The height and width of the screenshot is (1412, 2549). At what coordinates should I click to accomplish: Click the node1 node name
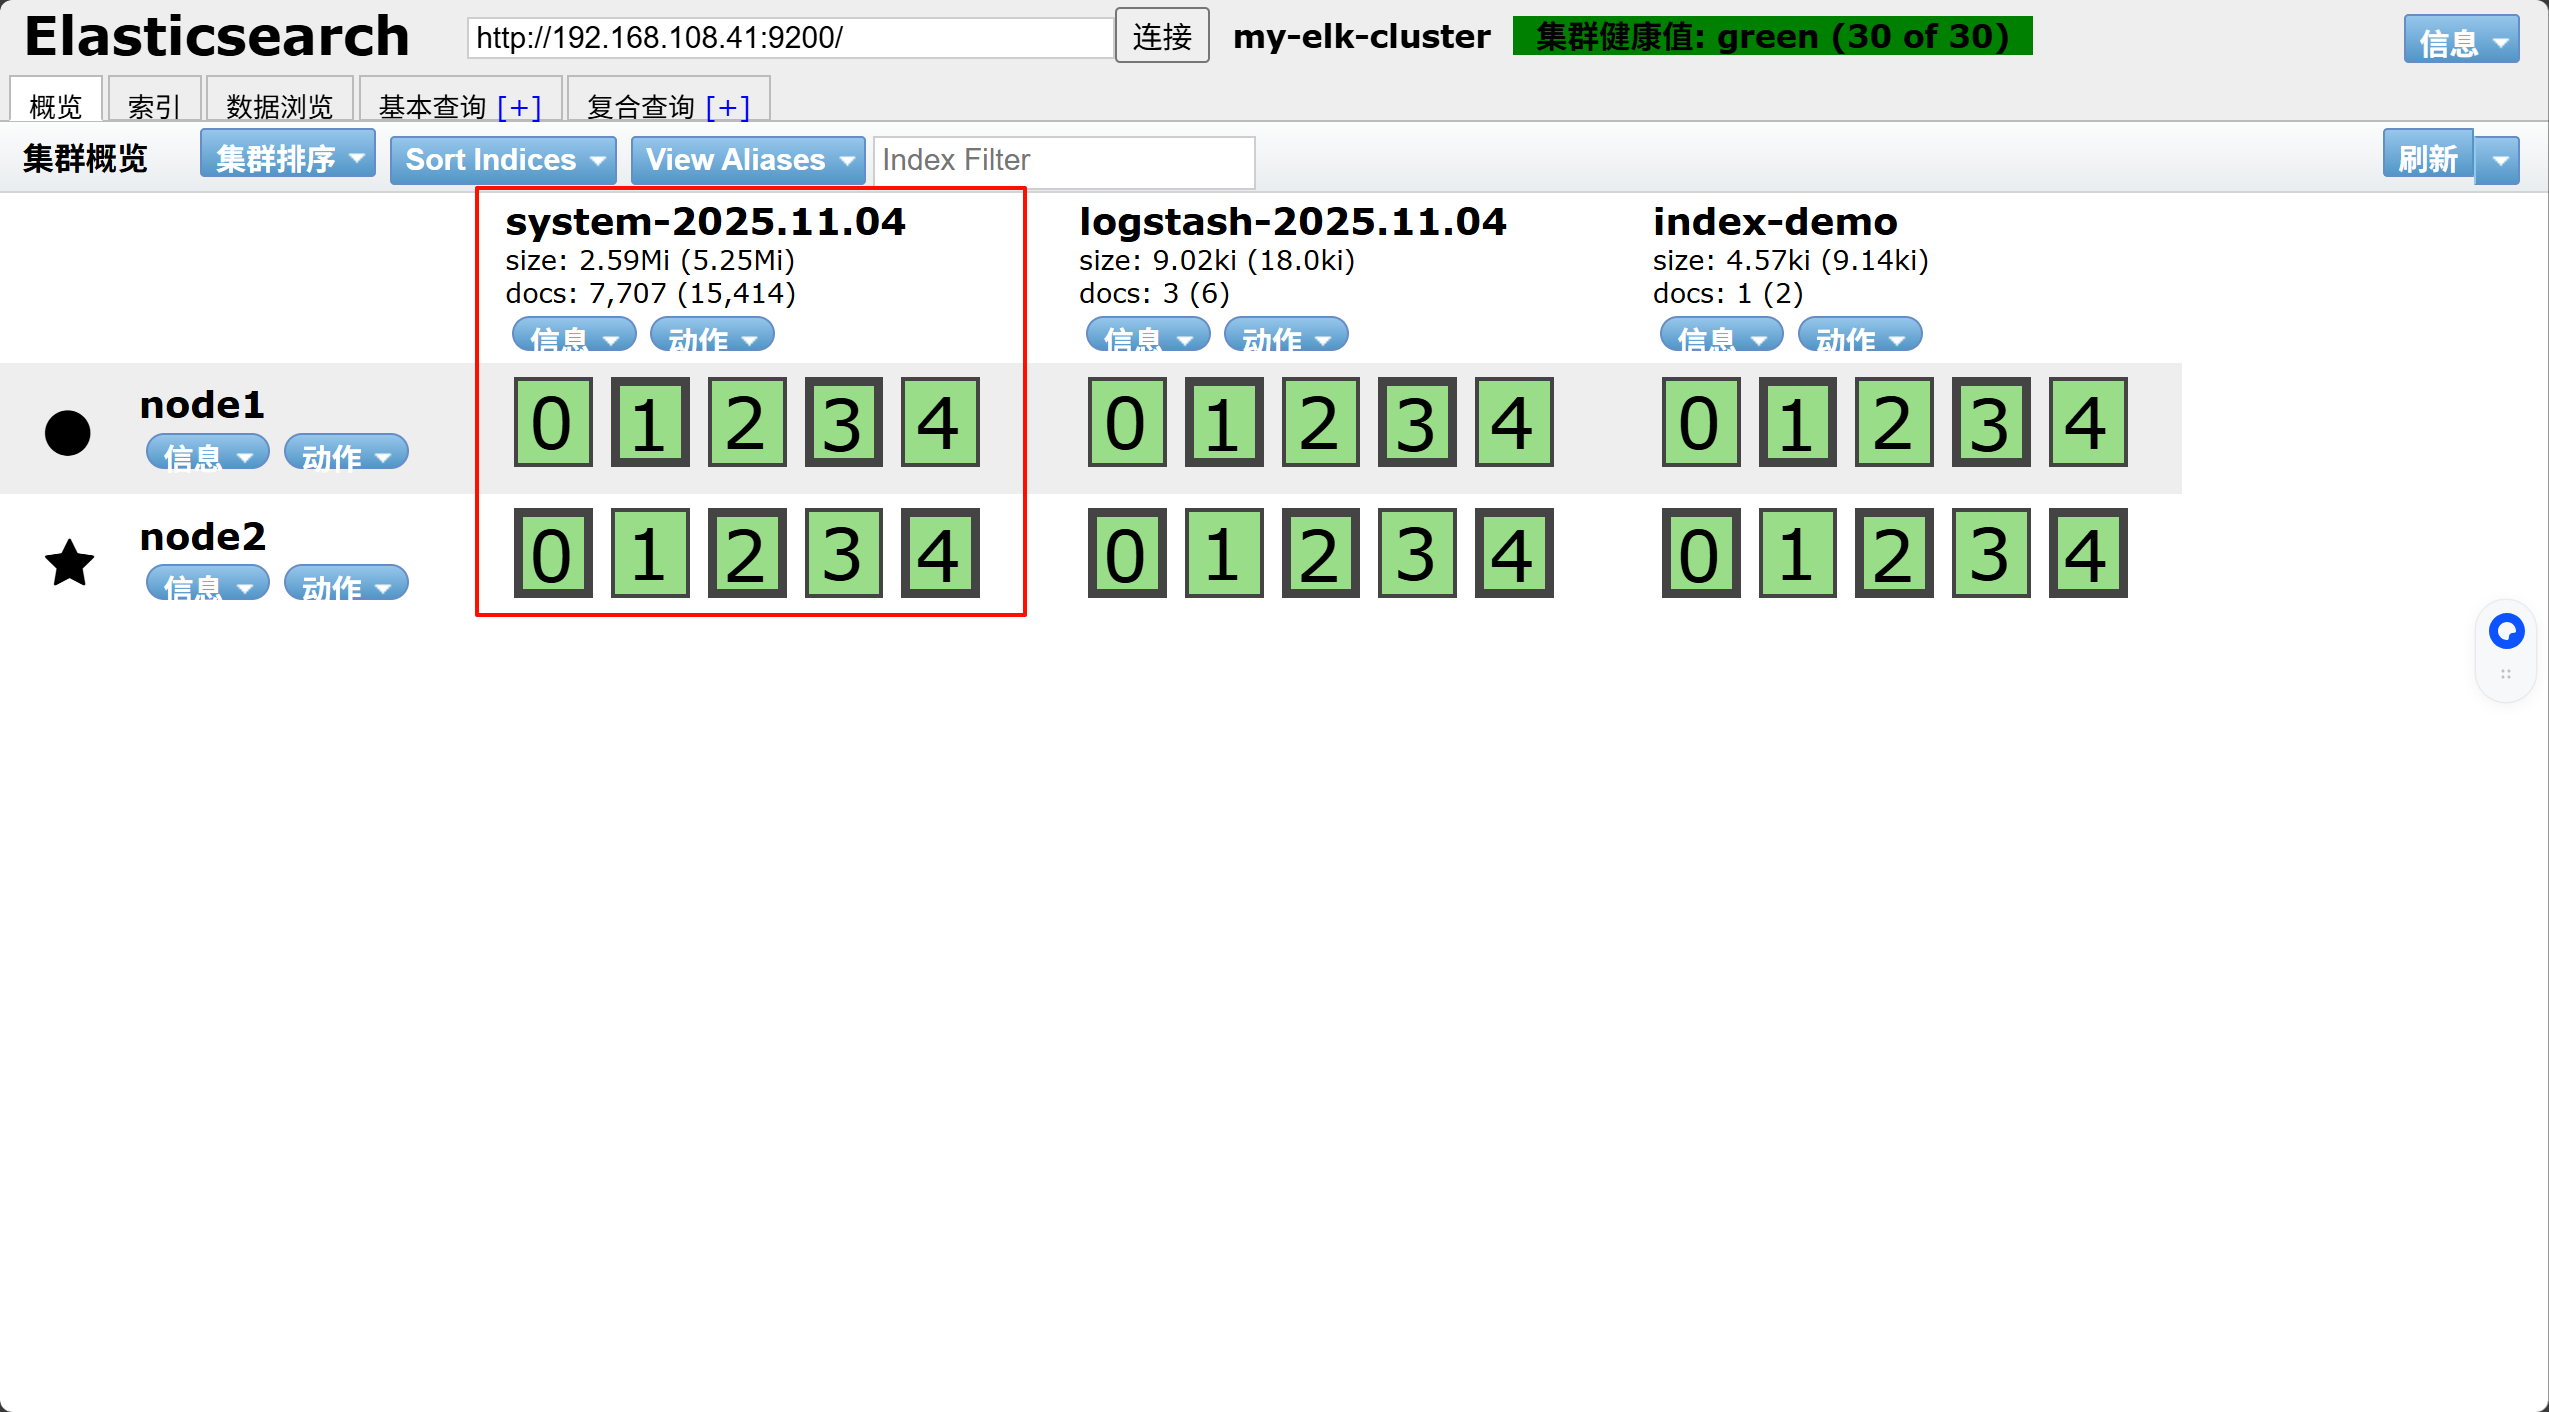tap(202, 405)
